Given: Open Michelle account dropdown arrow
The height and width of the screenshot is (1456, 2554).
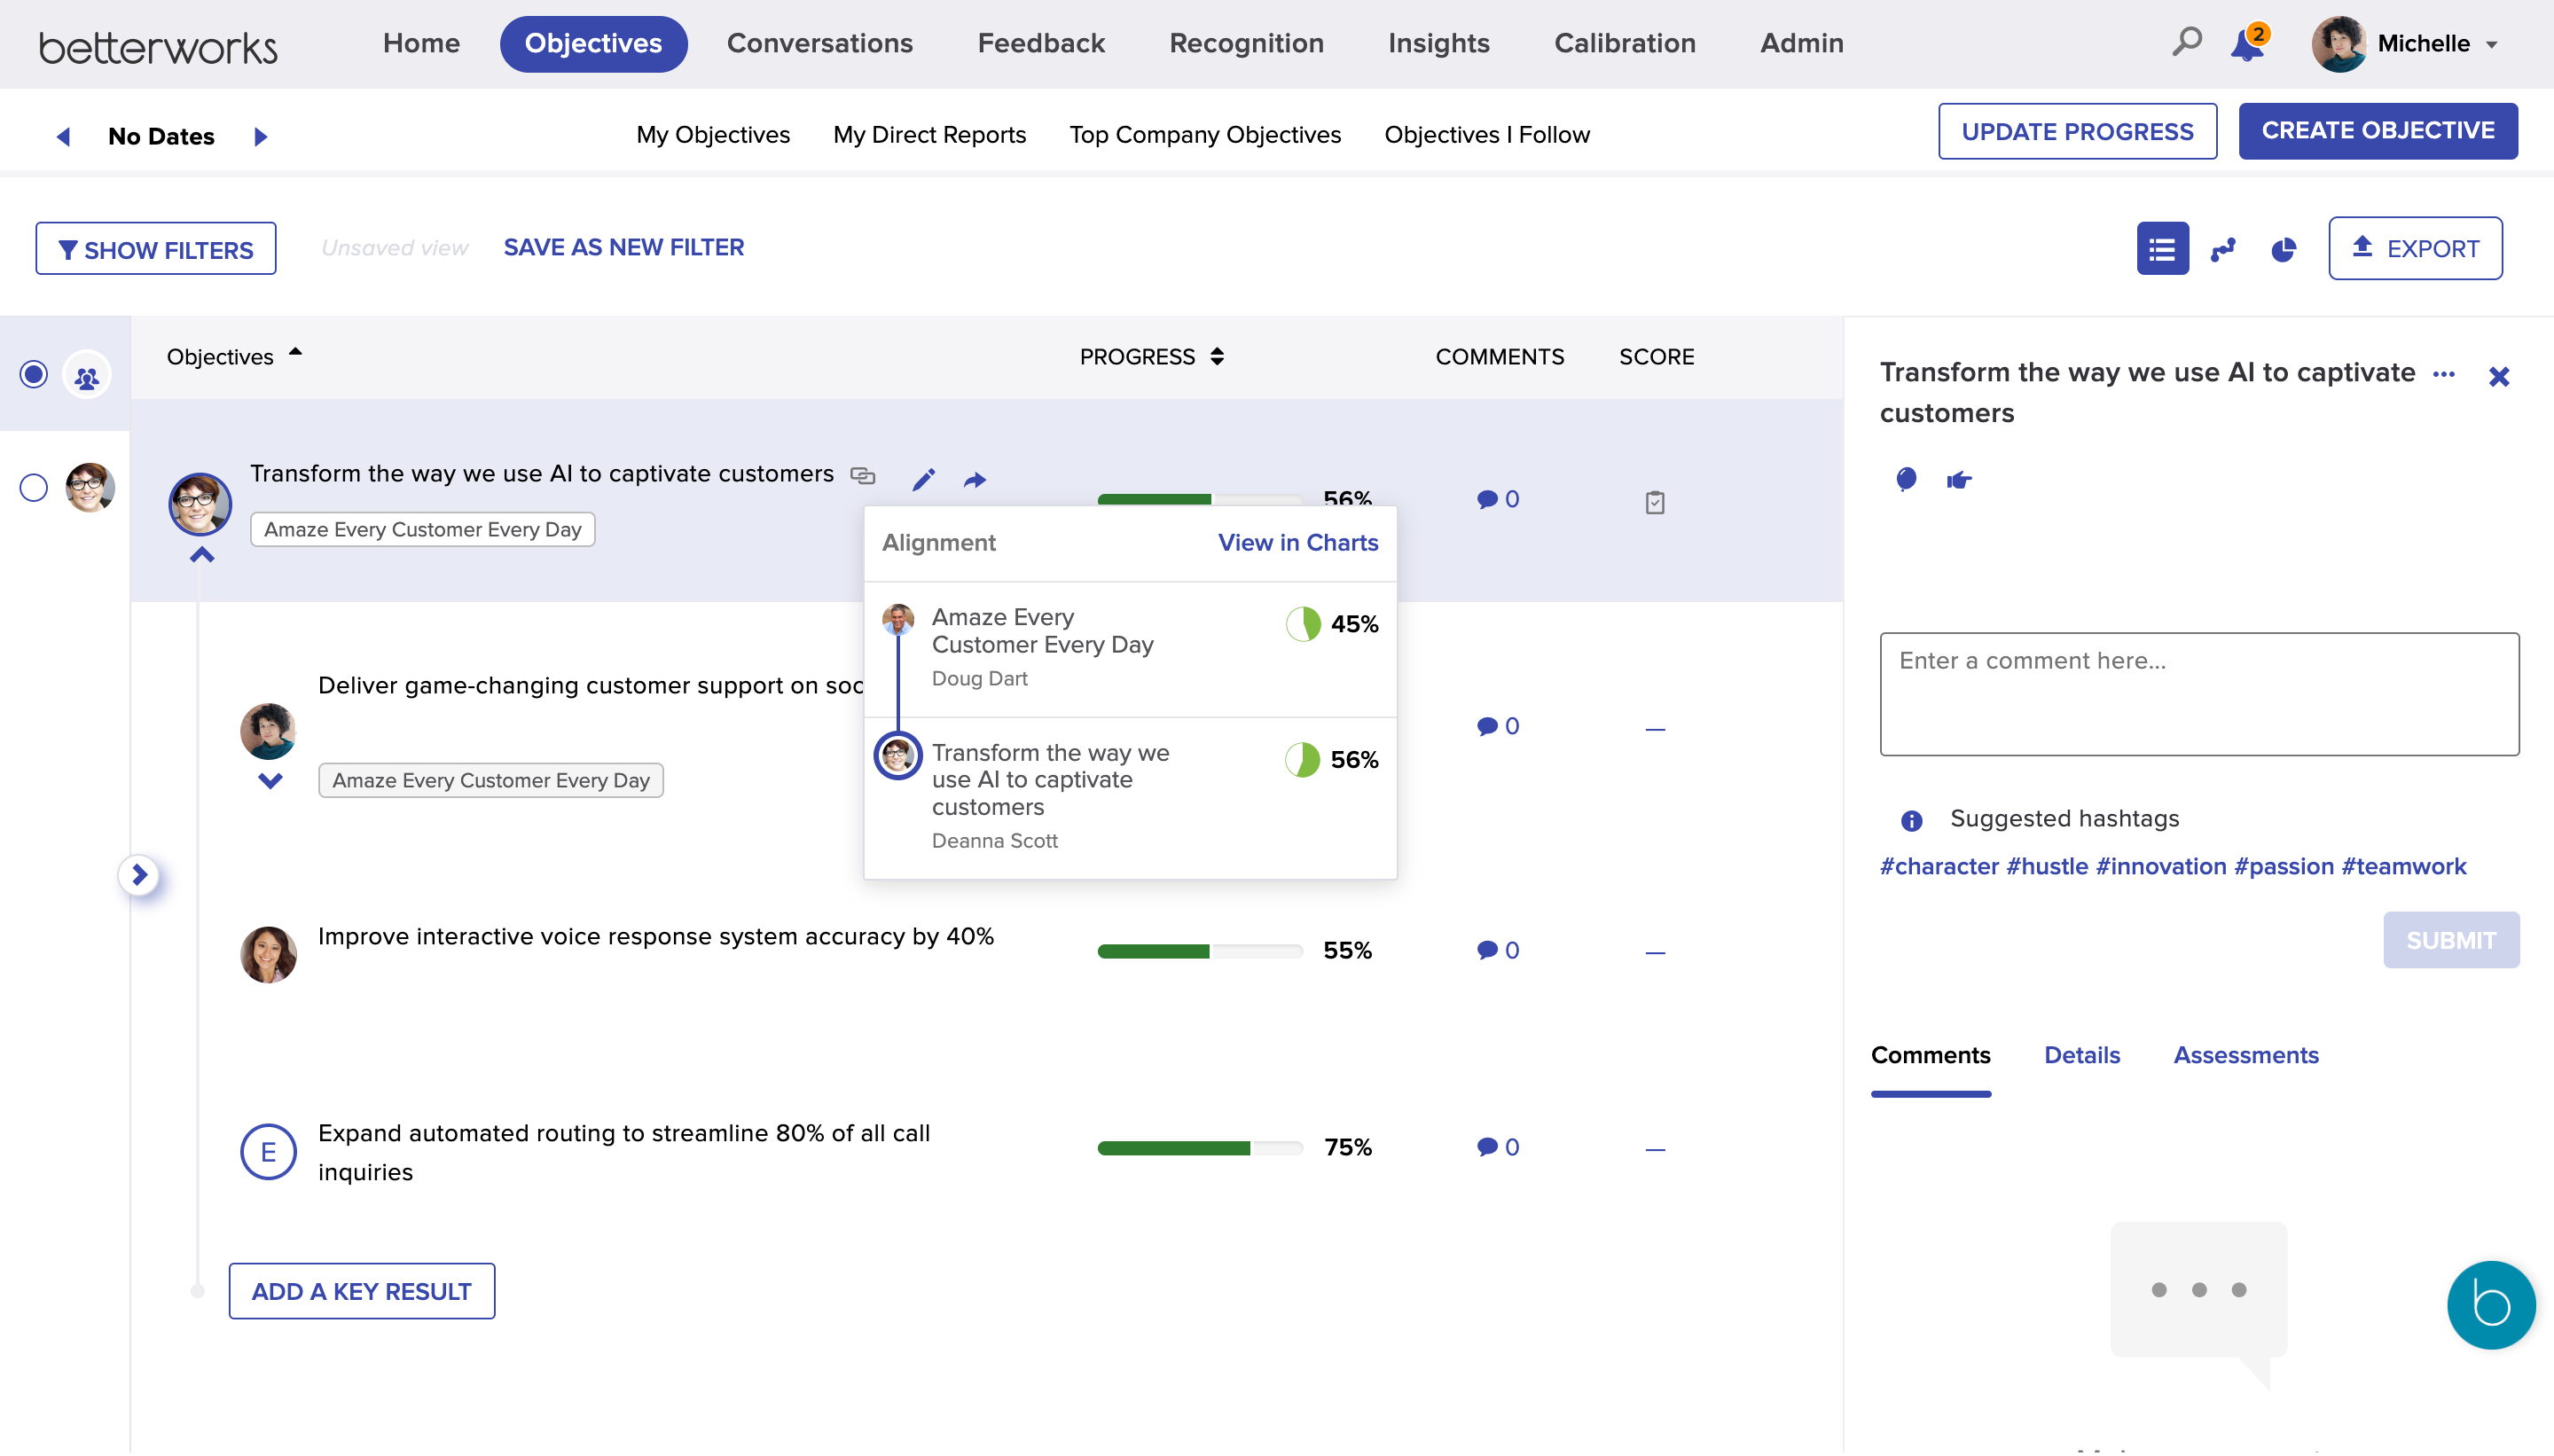Looking at the screenshot, I should tap(2491, 45).
